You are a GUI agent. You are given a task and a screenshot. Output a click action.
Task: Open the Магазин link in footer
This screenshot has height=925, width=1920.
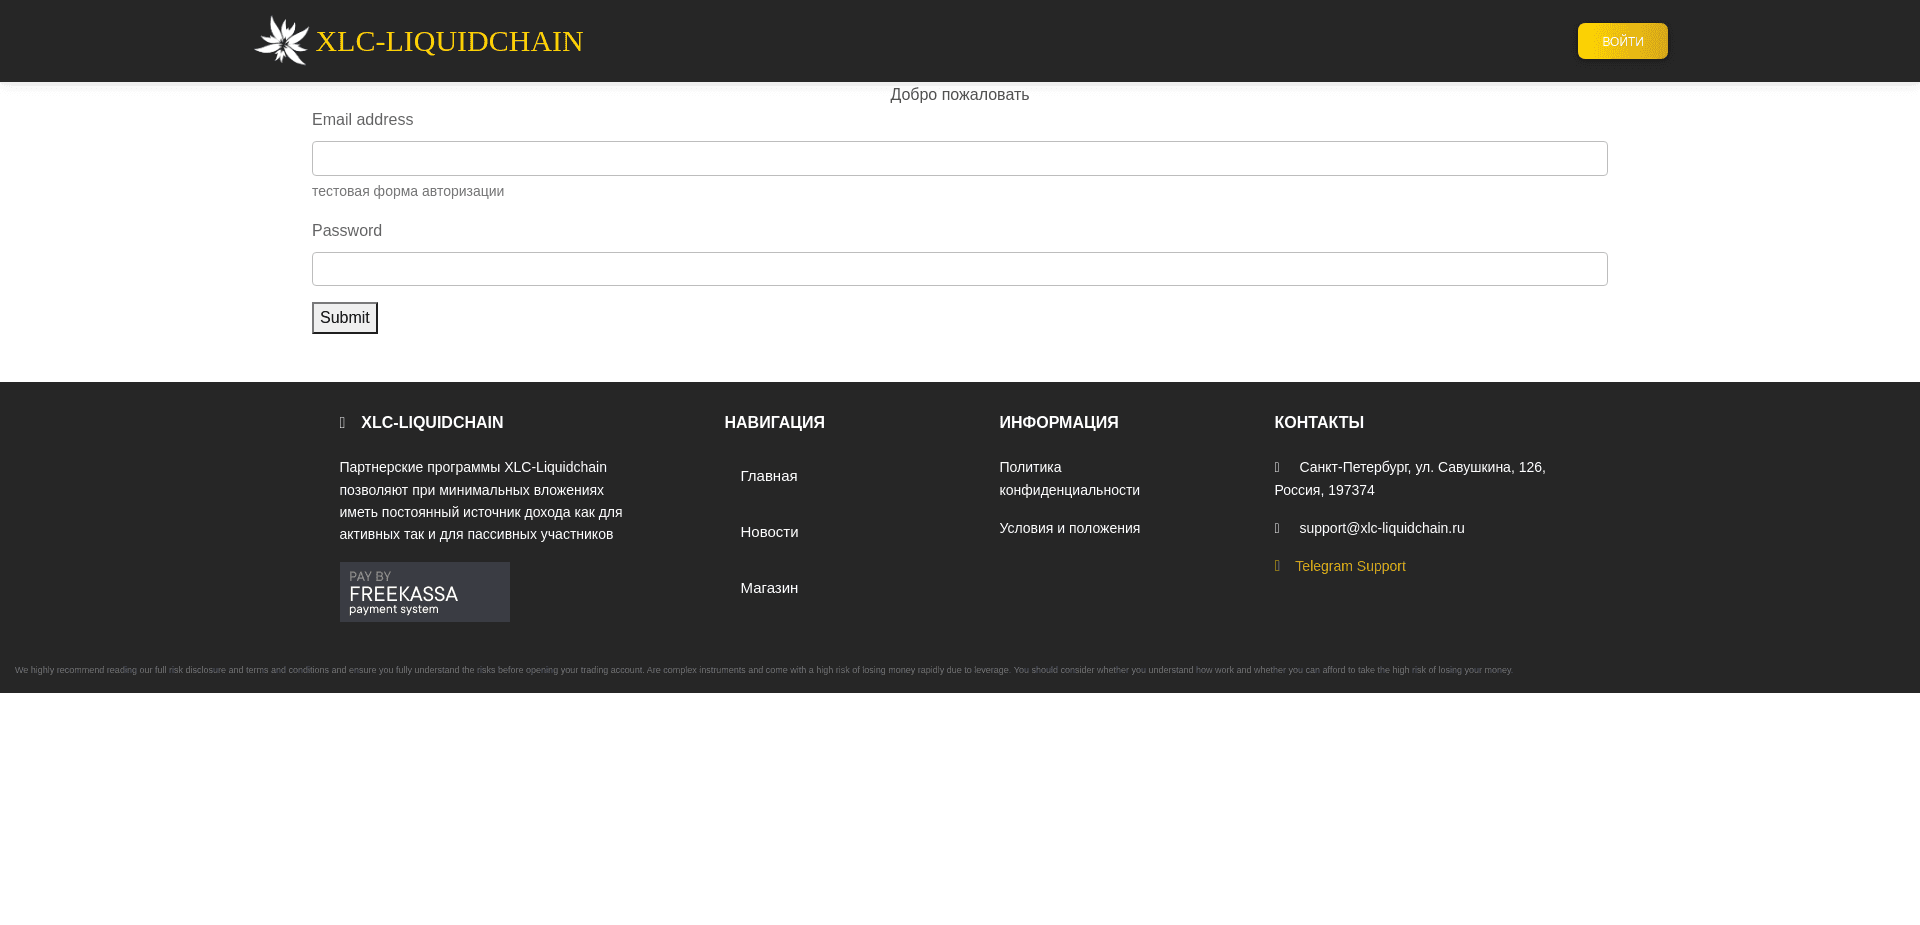(769, 588)
